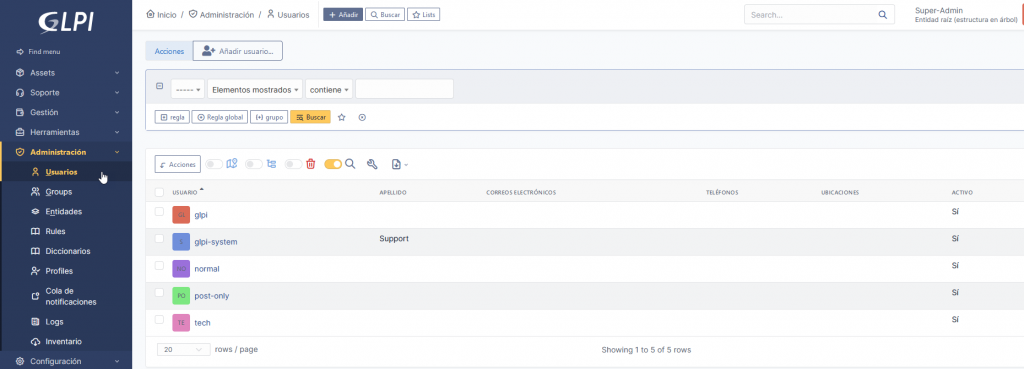1024x369 pixels.
Task: Toggle the map view switch
Action: pos(214,164)
